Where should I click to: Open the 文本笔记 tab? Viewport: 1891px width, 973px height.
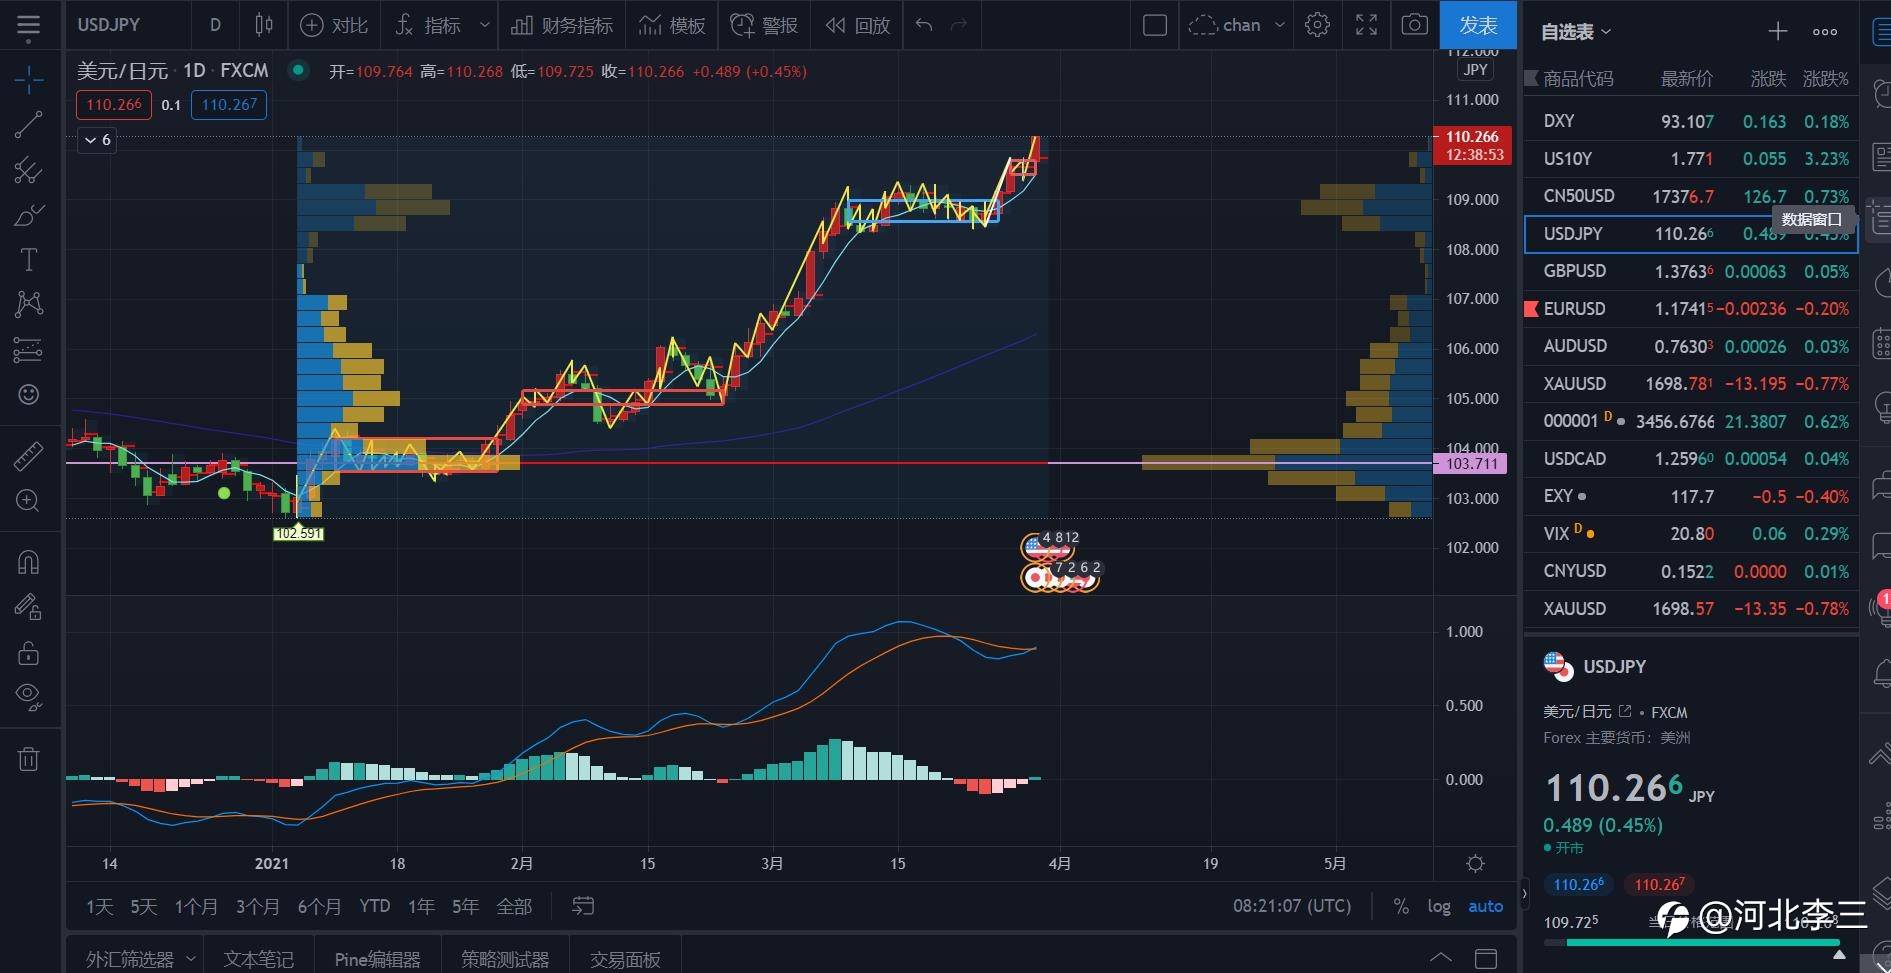coord(258,959)
